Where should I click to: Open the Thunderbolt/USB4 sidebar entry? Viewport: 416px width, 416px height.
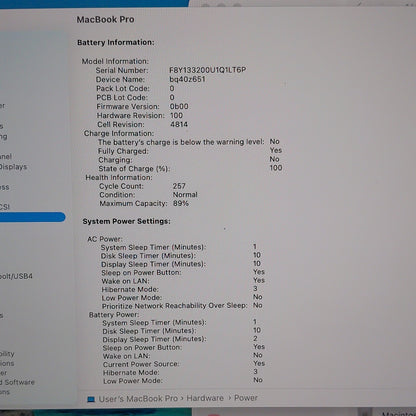(x=16, y=276)
